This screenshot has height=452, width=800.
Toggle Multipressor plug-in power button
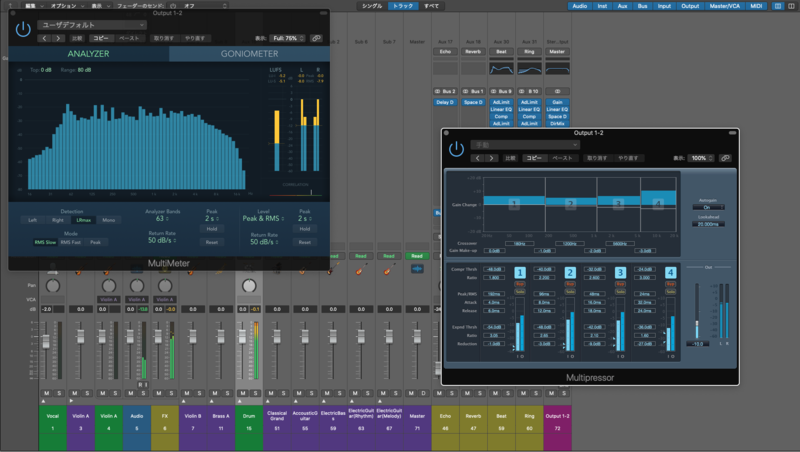tap(456, 149)
